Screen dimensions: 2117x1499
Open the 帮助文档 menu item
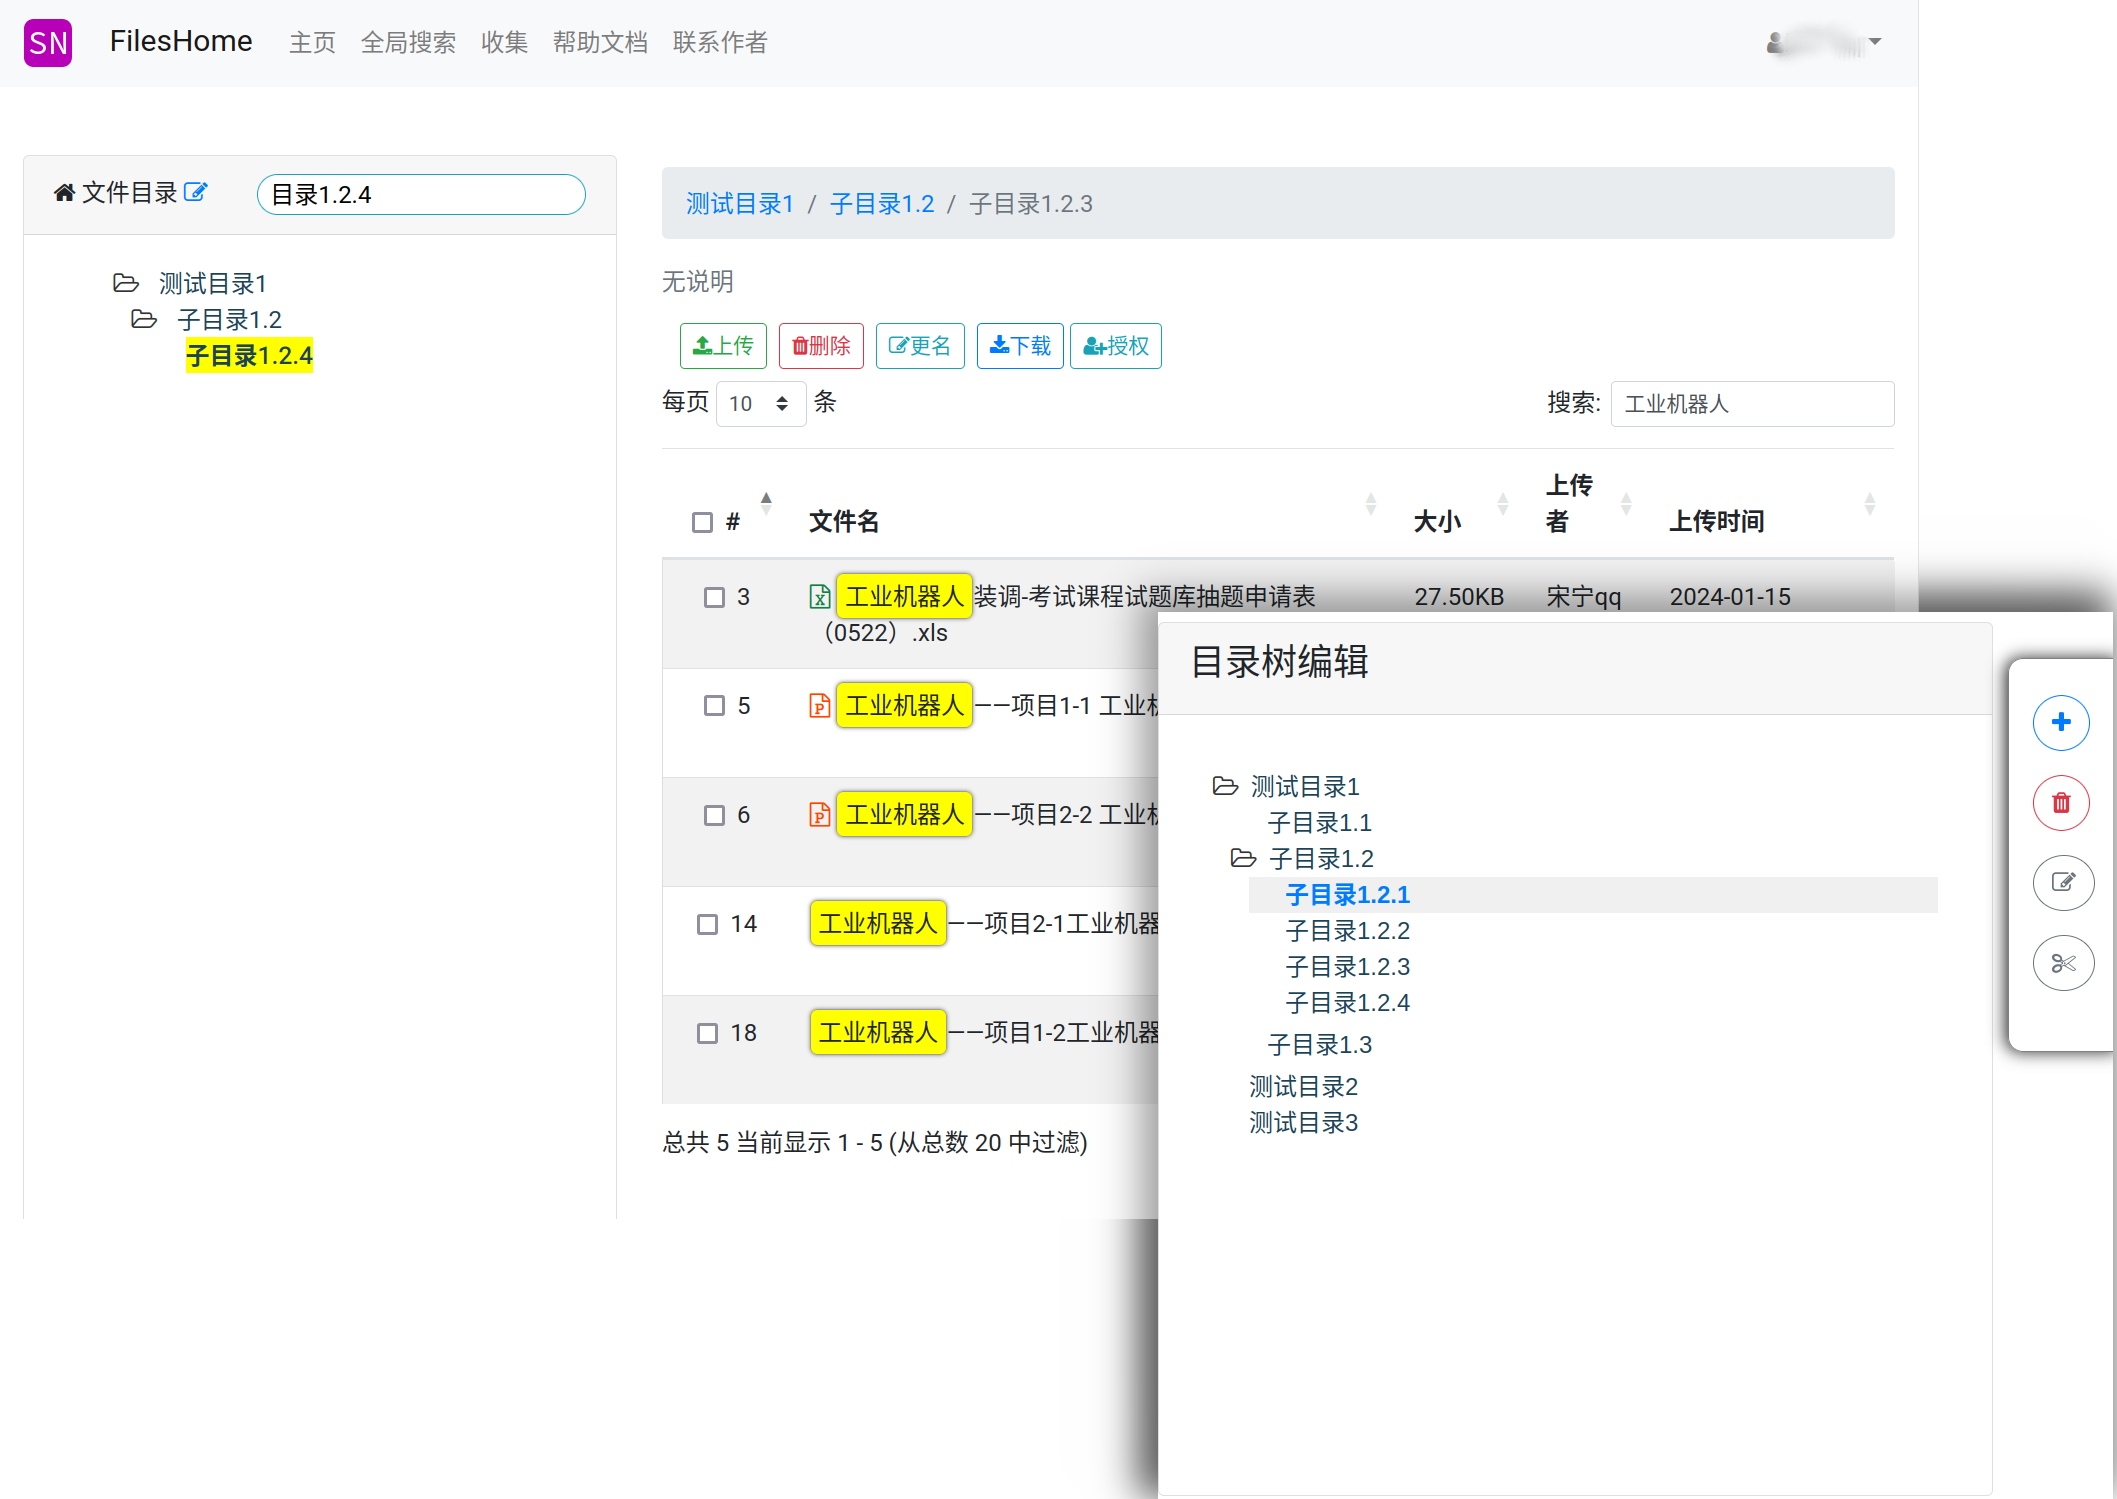pyautogui.click(x=600, y=42)
